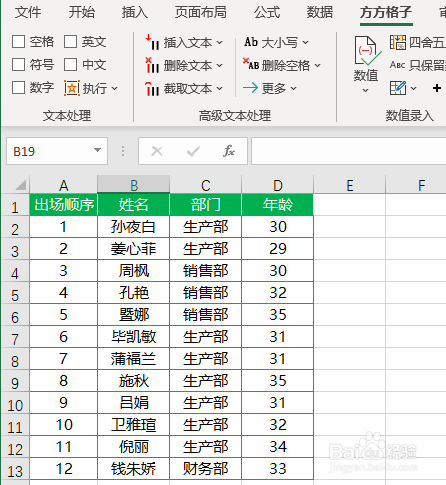The height and width of the screenshot is (485, 446).
Task: Switch to the 插入 tab
Action: click(135, 12)
